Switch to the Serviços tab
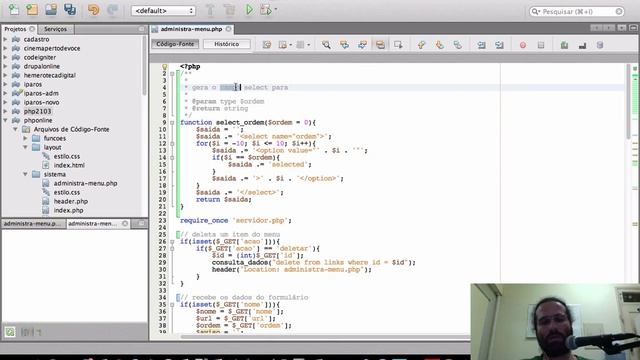Viewport: 640px width, 360px height. (56, 29)
